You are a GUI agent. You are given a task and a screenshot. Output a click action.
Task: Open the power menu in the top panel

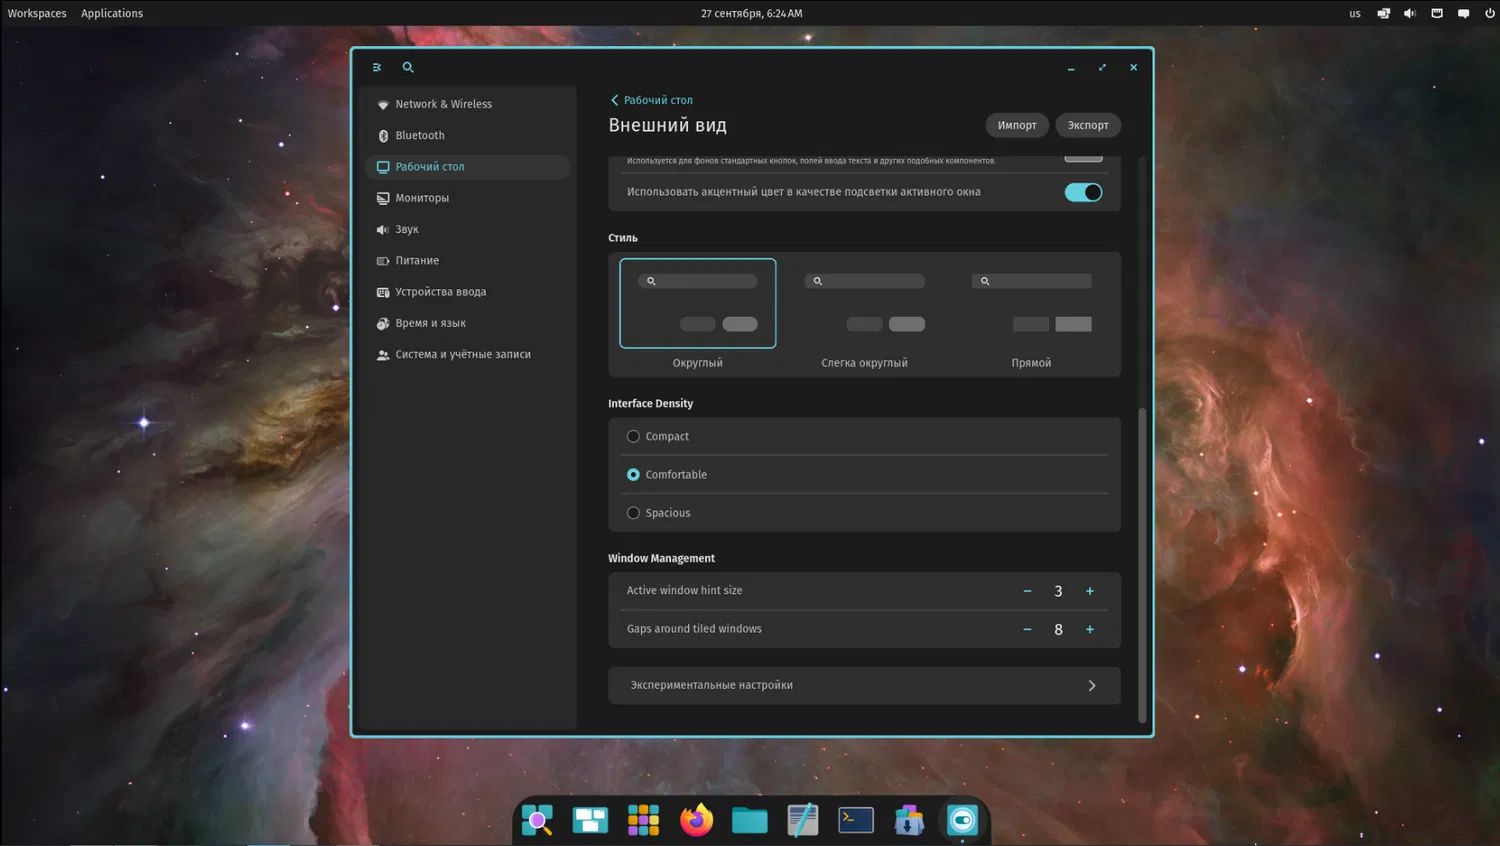(1490, 13)
